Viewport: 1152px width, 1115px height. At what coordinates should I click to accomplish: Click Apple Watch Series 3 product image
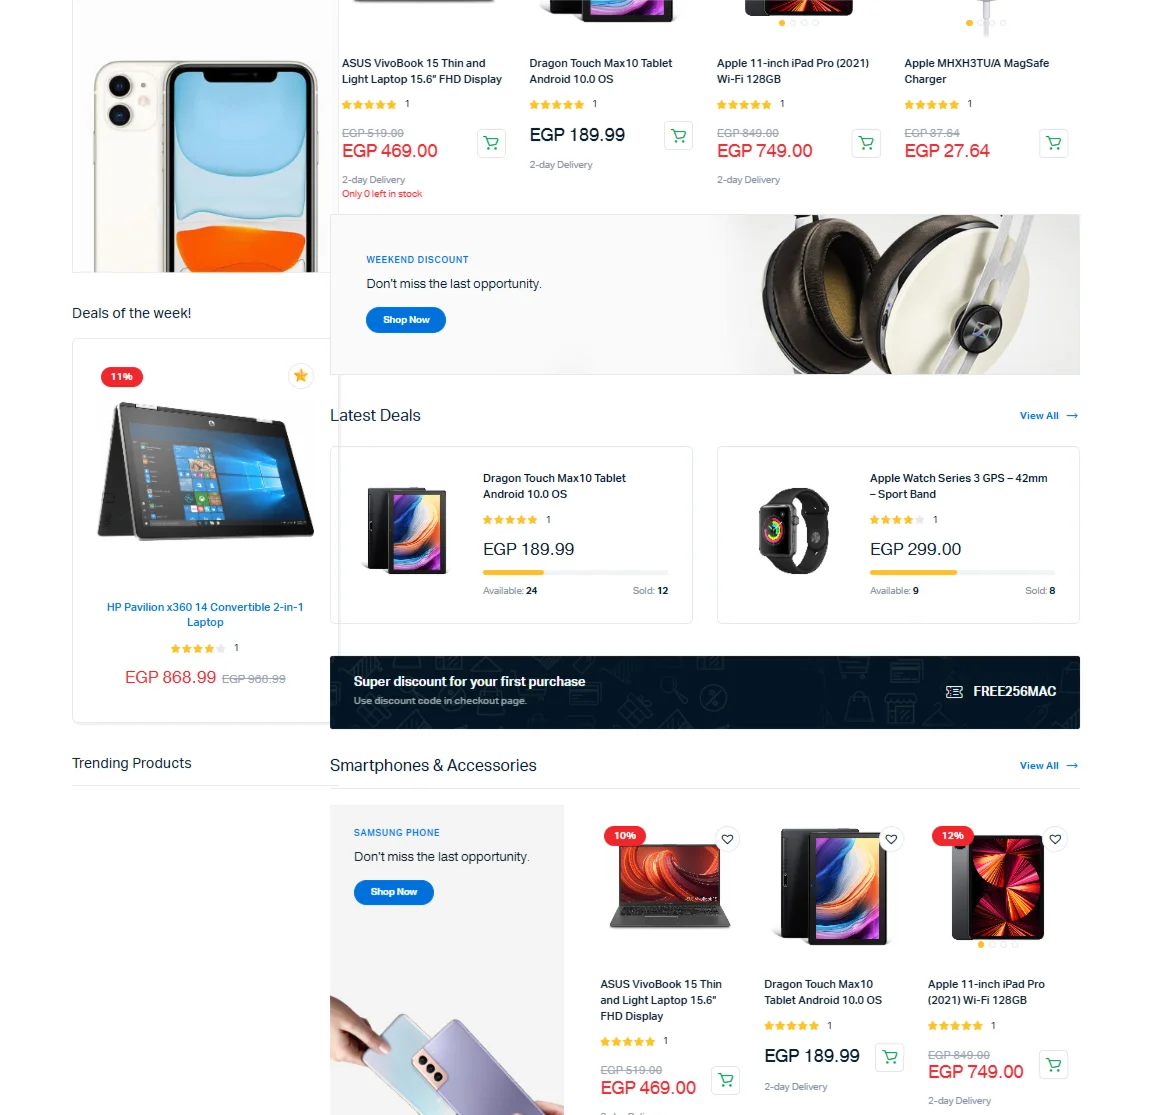coord(794,531)
